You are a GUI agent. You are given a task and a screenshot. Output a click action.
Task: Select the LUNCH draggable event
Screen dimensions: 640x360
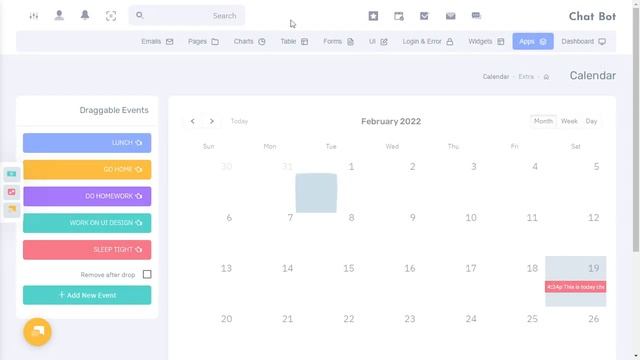[x=87, y=143]
